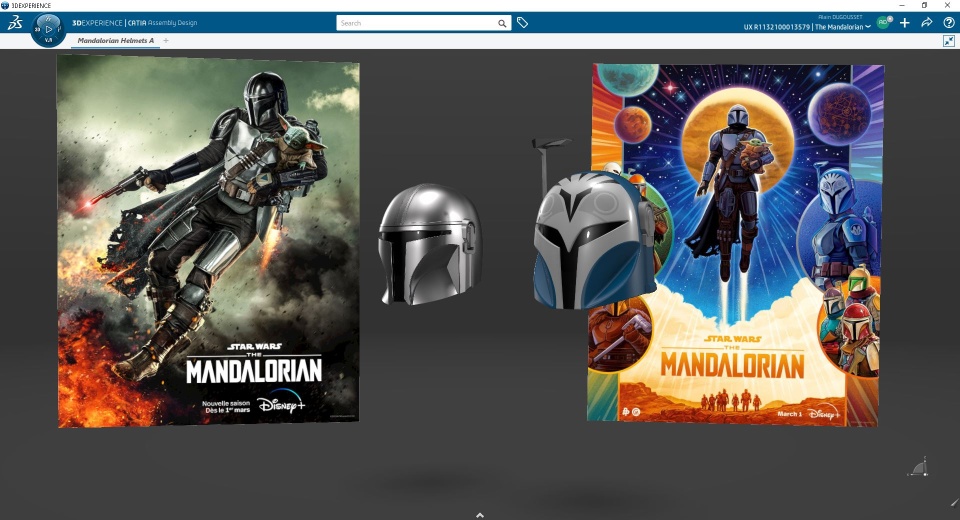This screenshot has height=520, width=960.
Task: Select the V.R south compass quadrant
Action: [49, 40]
